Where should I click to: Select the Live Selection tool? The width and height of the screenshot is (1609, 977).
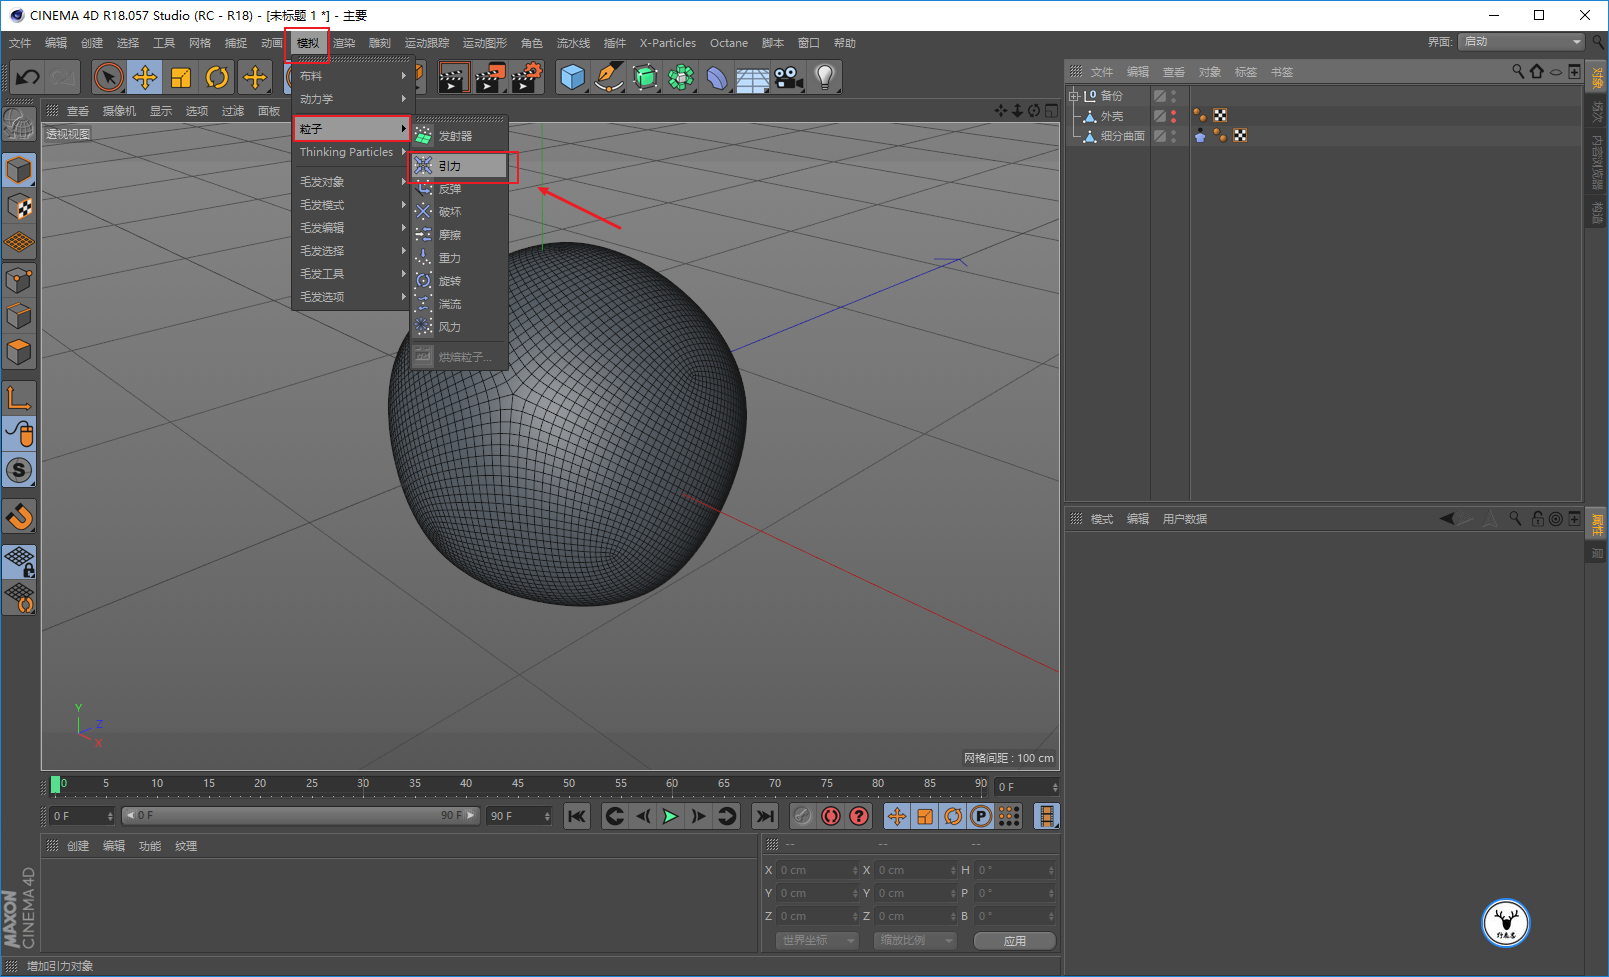(x=108, y=77)
